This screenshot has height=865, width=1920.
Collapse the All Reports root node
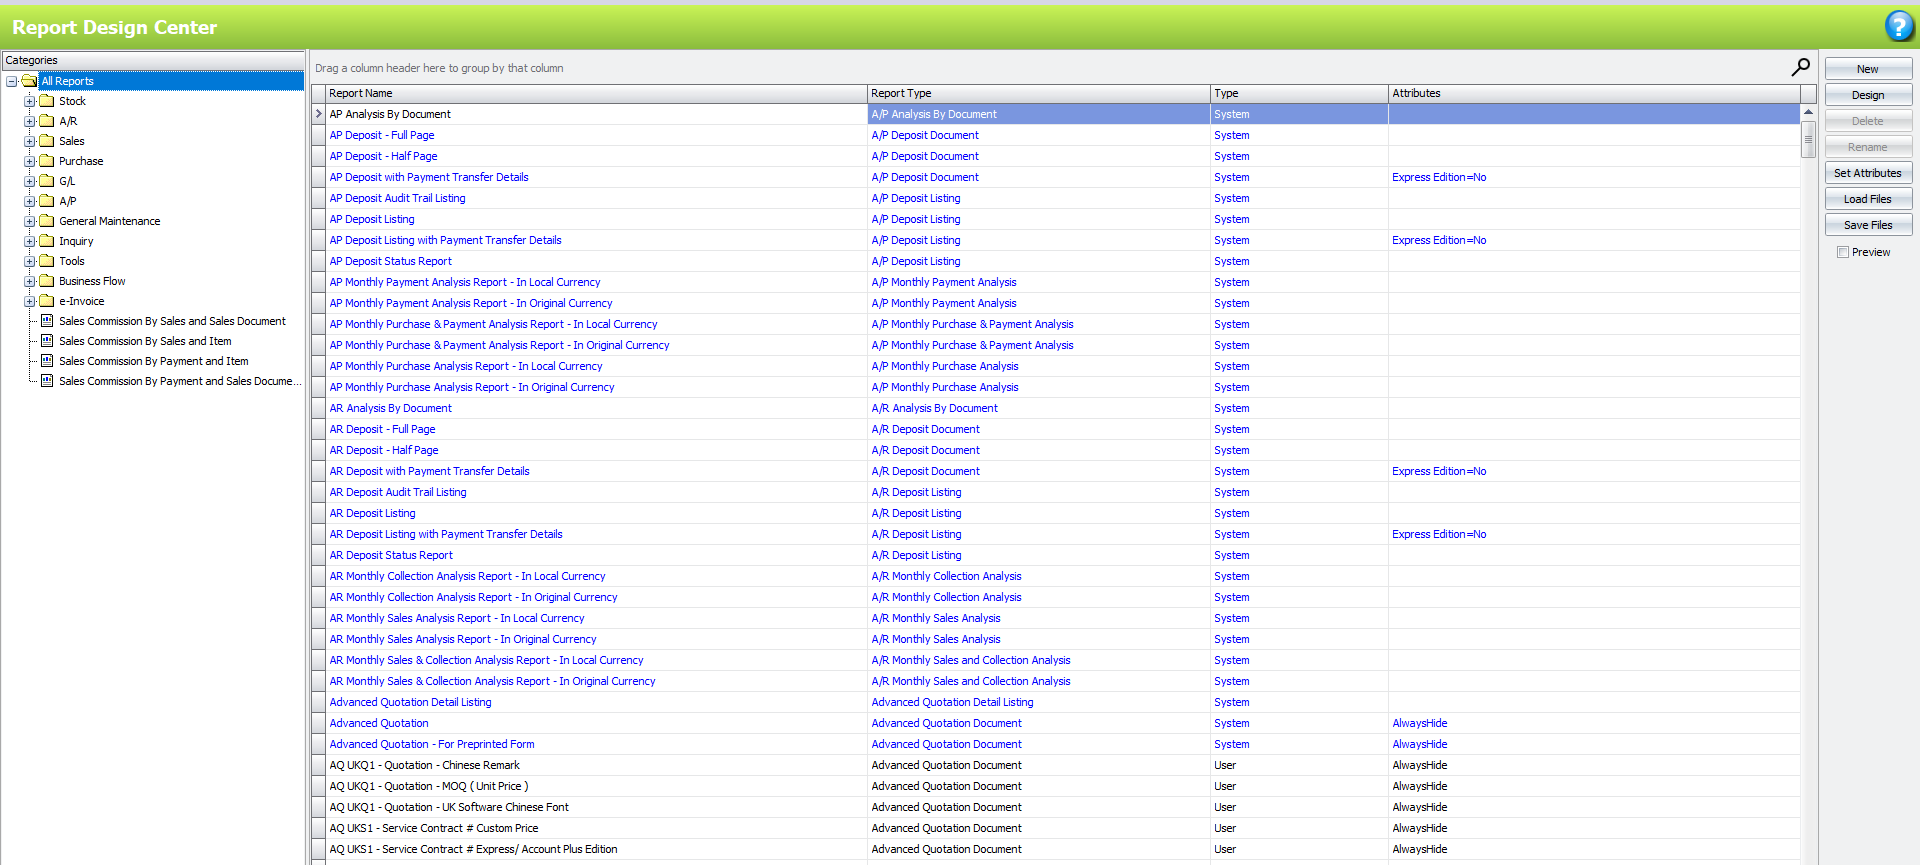12,81
